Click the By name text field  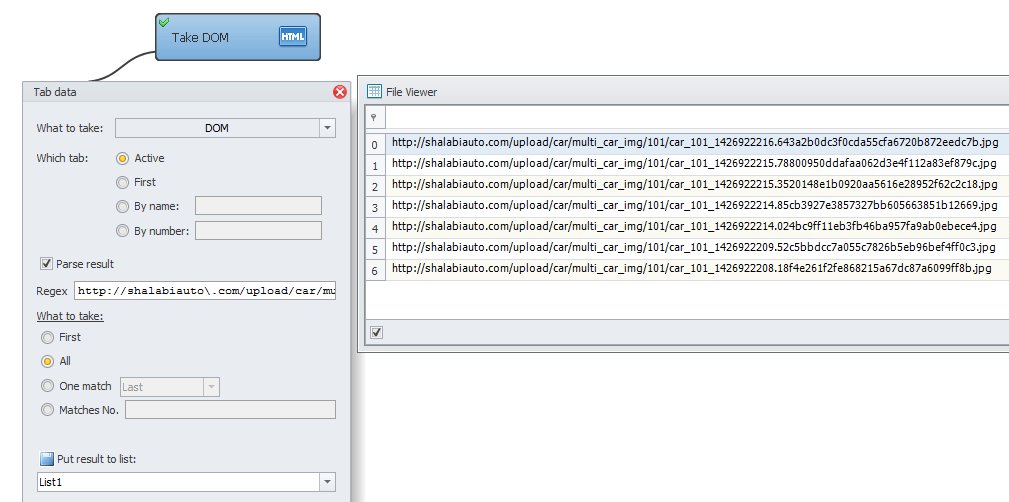(258, 207)
